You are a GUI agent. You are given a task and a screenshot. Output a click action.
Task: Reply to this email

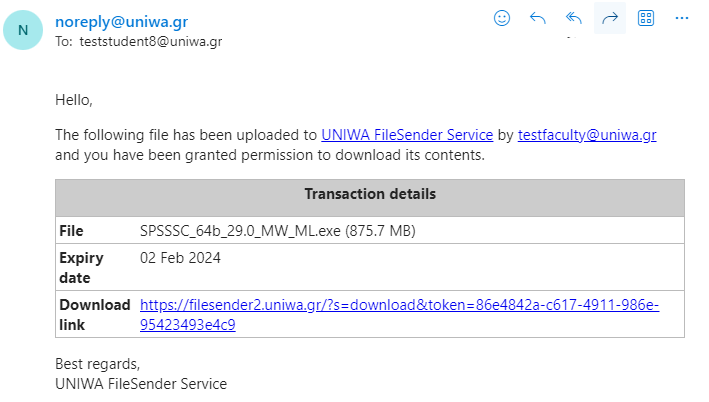click(538, 19)
